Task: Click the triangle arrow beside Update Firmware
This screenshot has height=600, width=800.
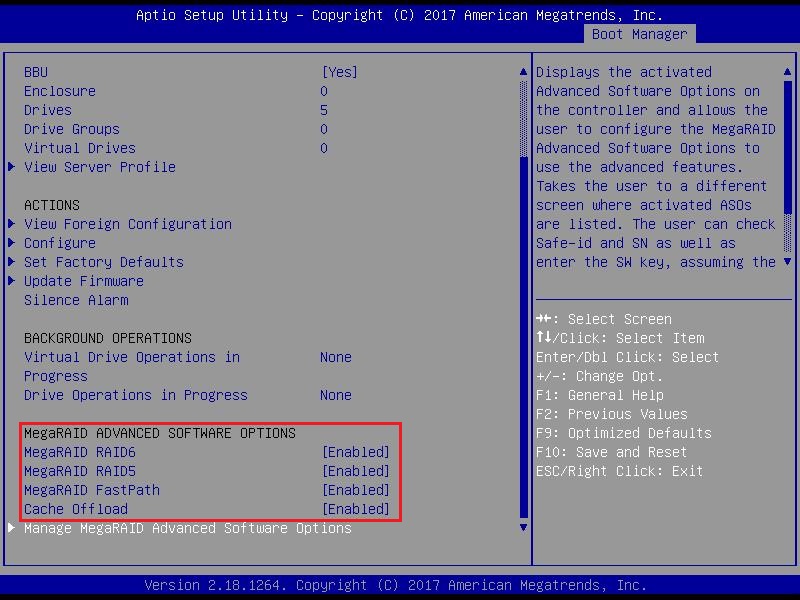Action: pyautogui.click(x=12, y=281)
